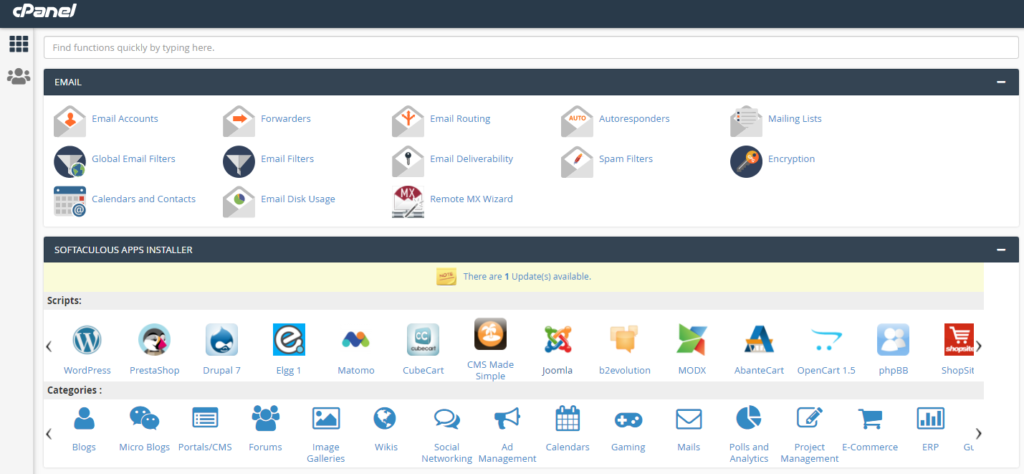
Task: Open the Gaming category icon
Action: coord(628,420)
